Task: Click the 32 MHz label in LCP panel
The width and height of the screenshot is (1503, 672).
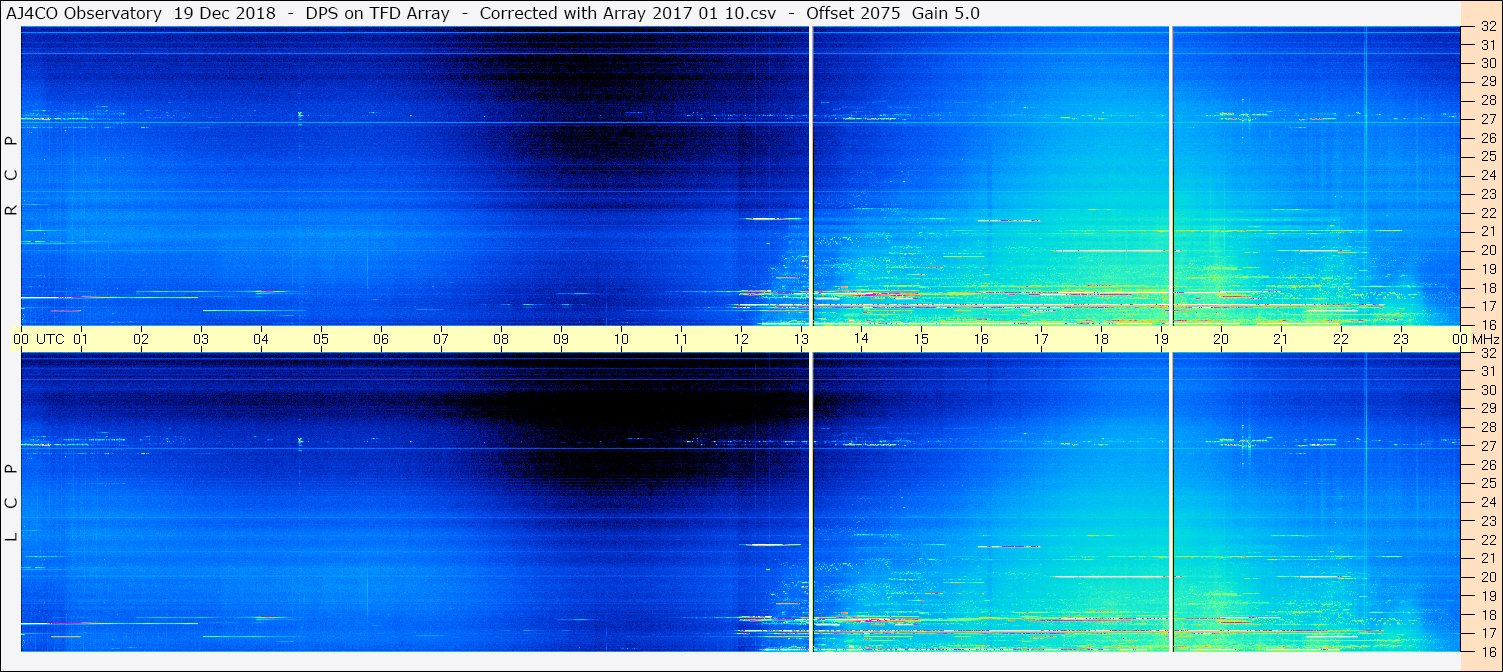Action: 1488,353
